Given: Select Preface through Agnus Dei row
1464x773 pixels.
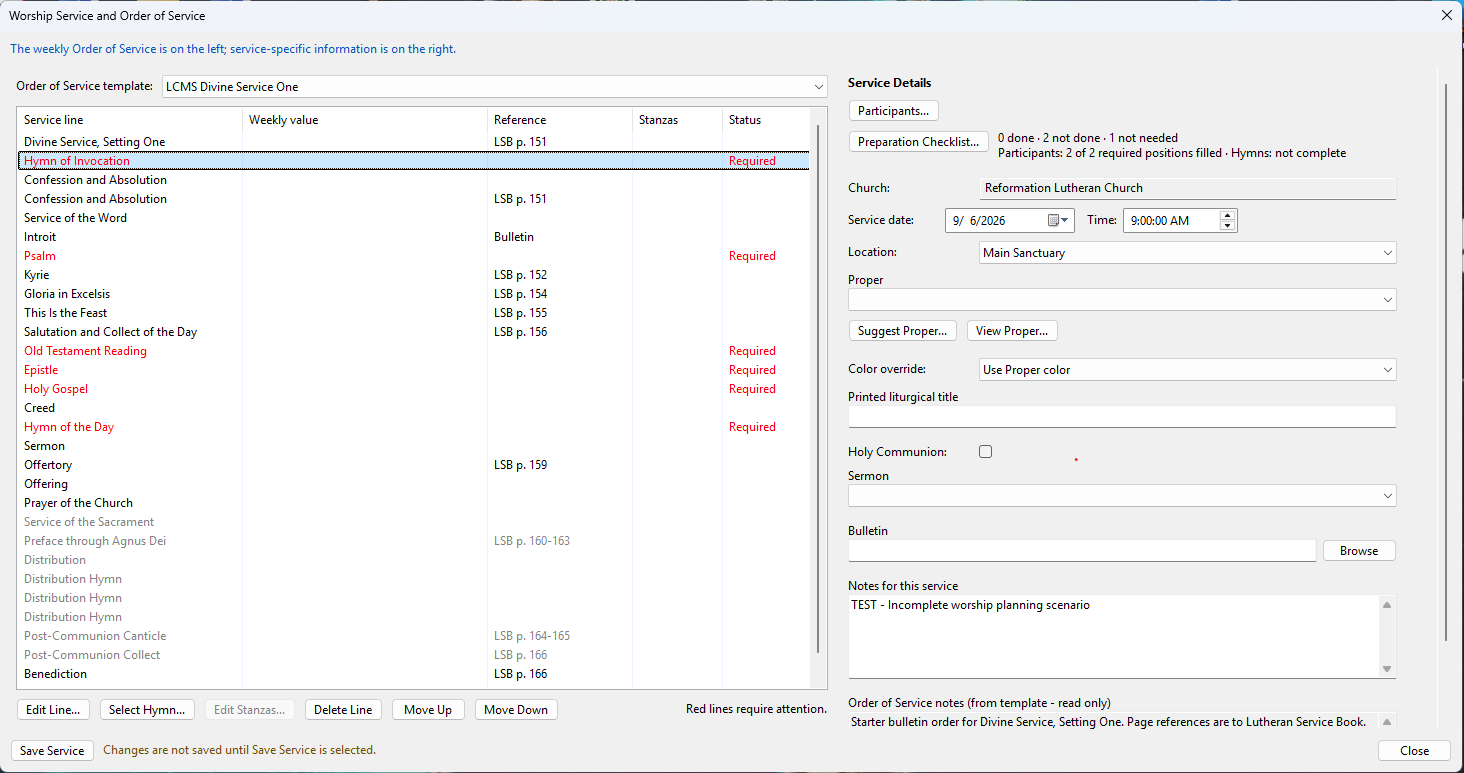Looking at the screenshot, I should coord(414,541).
